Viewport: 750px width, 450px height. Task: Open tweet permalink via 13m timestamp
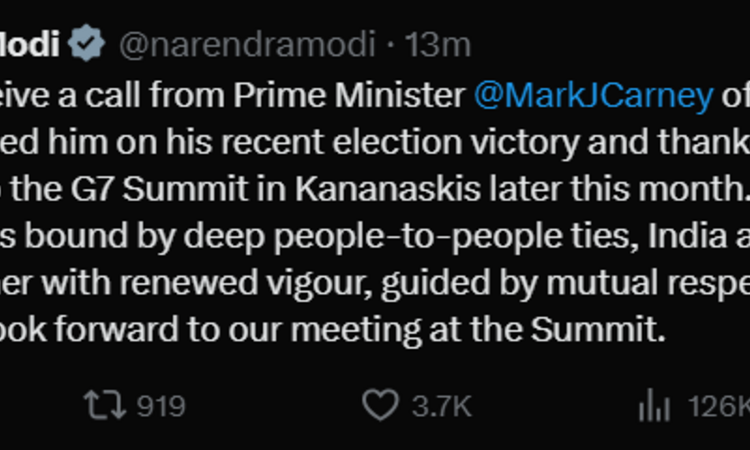point(438,44)
